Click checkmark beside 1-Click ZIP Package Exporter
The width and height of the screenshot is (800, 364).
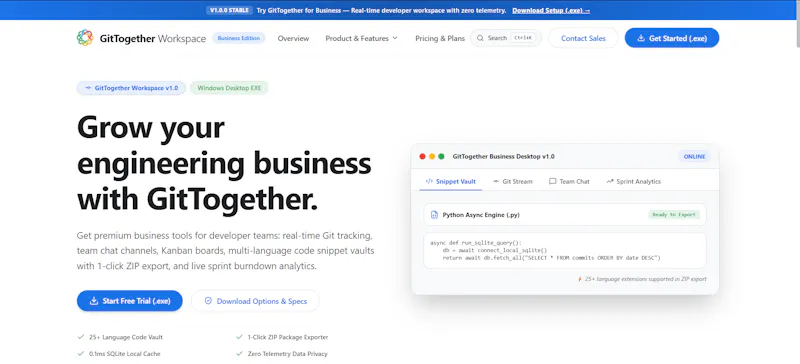239,337
